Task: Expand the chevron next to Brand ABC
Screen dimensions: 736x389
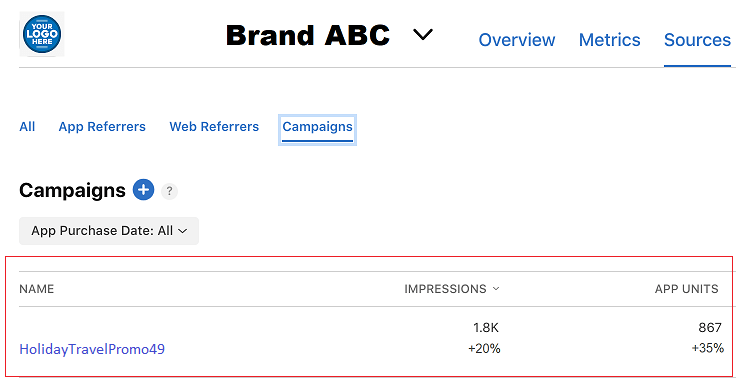Action: tap(422, 34)
